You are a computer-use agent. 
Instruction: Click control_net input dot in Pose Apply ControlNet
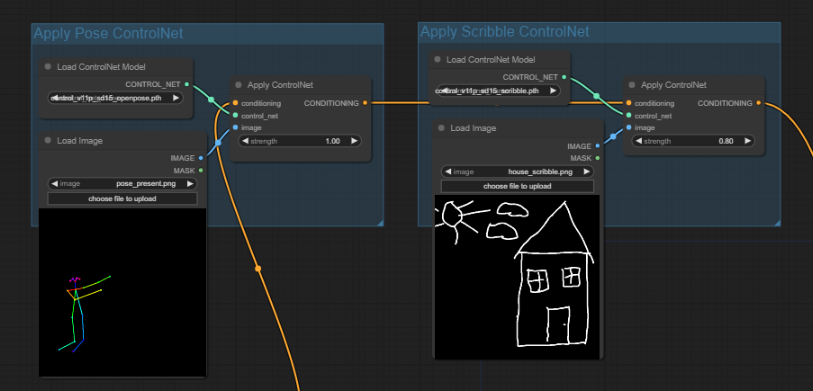(x=235, y=116)
